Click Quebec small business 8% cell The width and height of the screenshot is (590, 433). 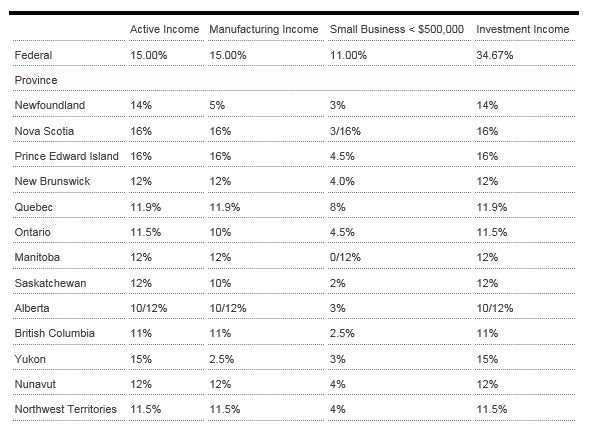338,207
